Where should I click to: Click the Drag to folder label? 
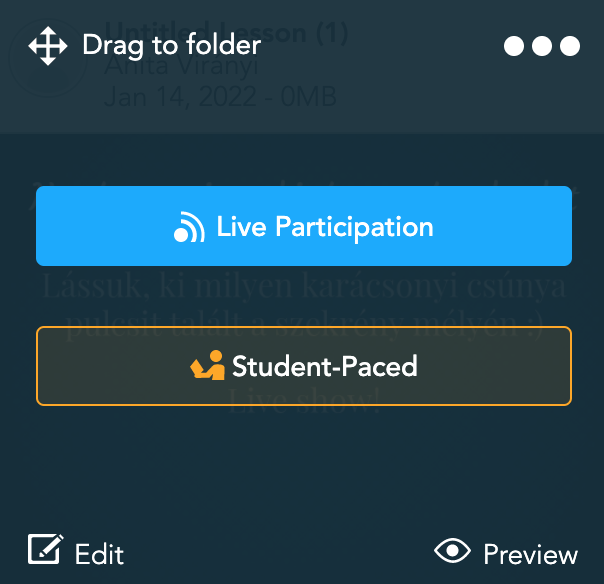coord(172,46)
